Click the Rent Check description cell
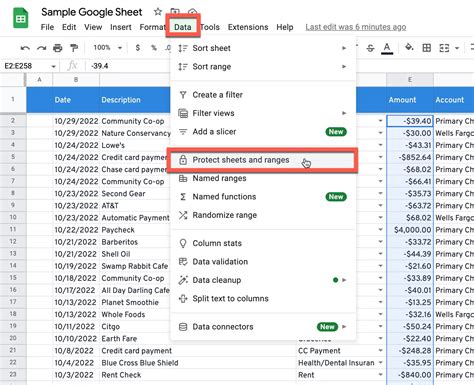This screenshot has height=385, width=474. (198, 375)
